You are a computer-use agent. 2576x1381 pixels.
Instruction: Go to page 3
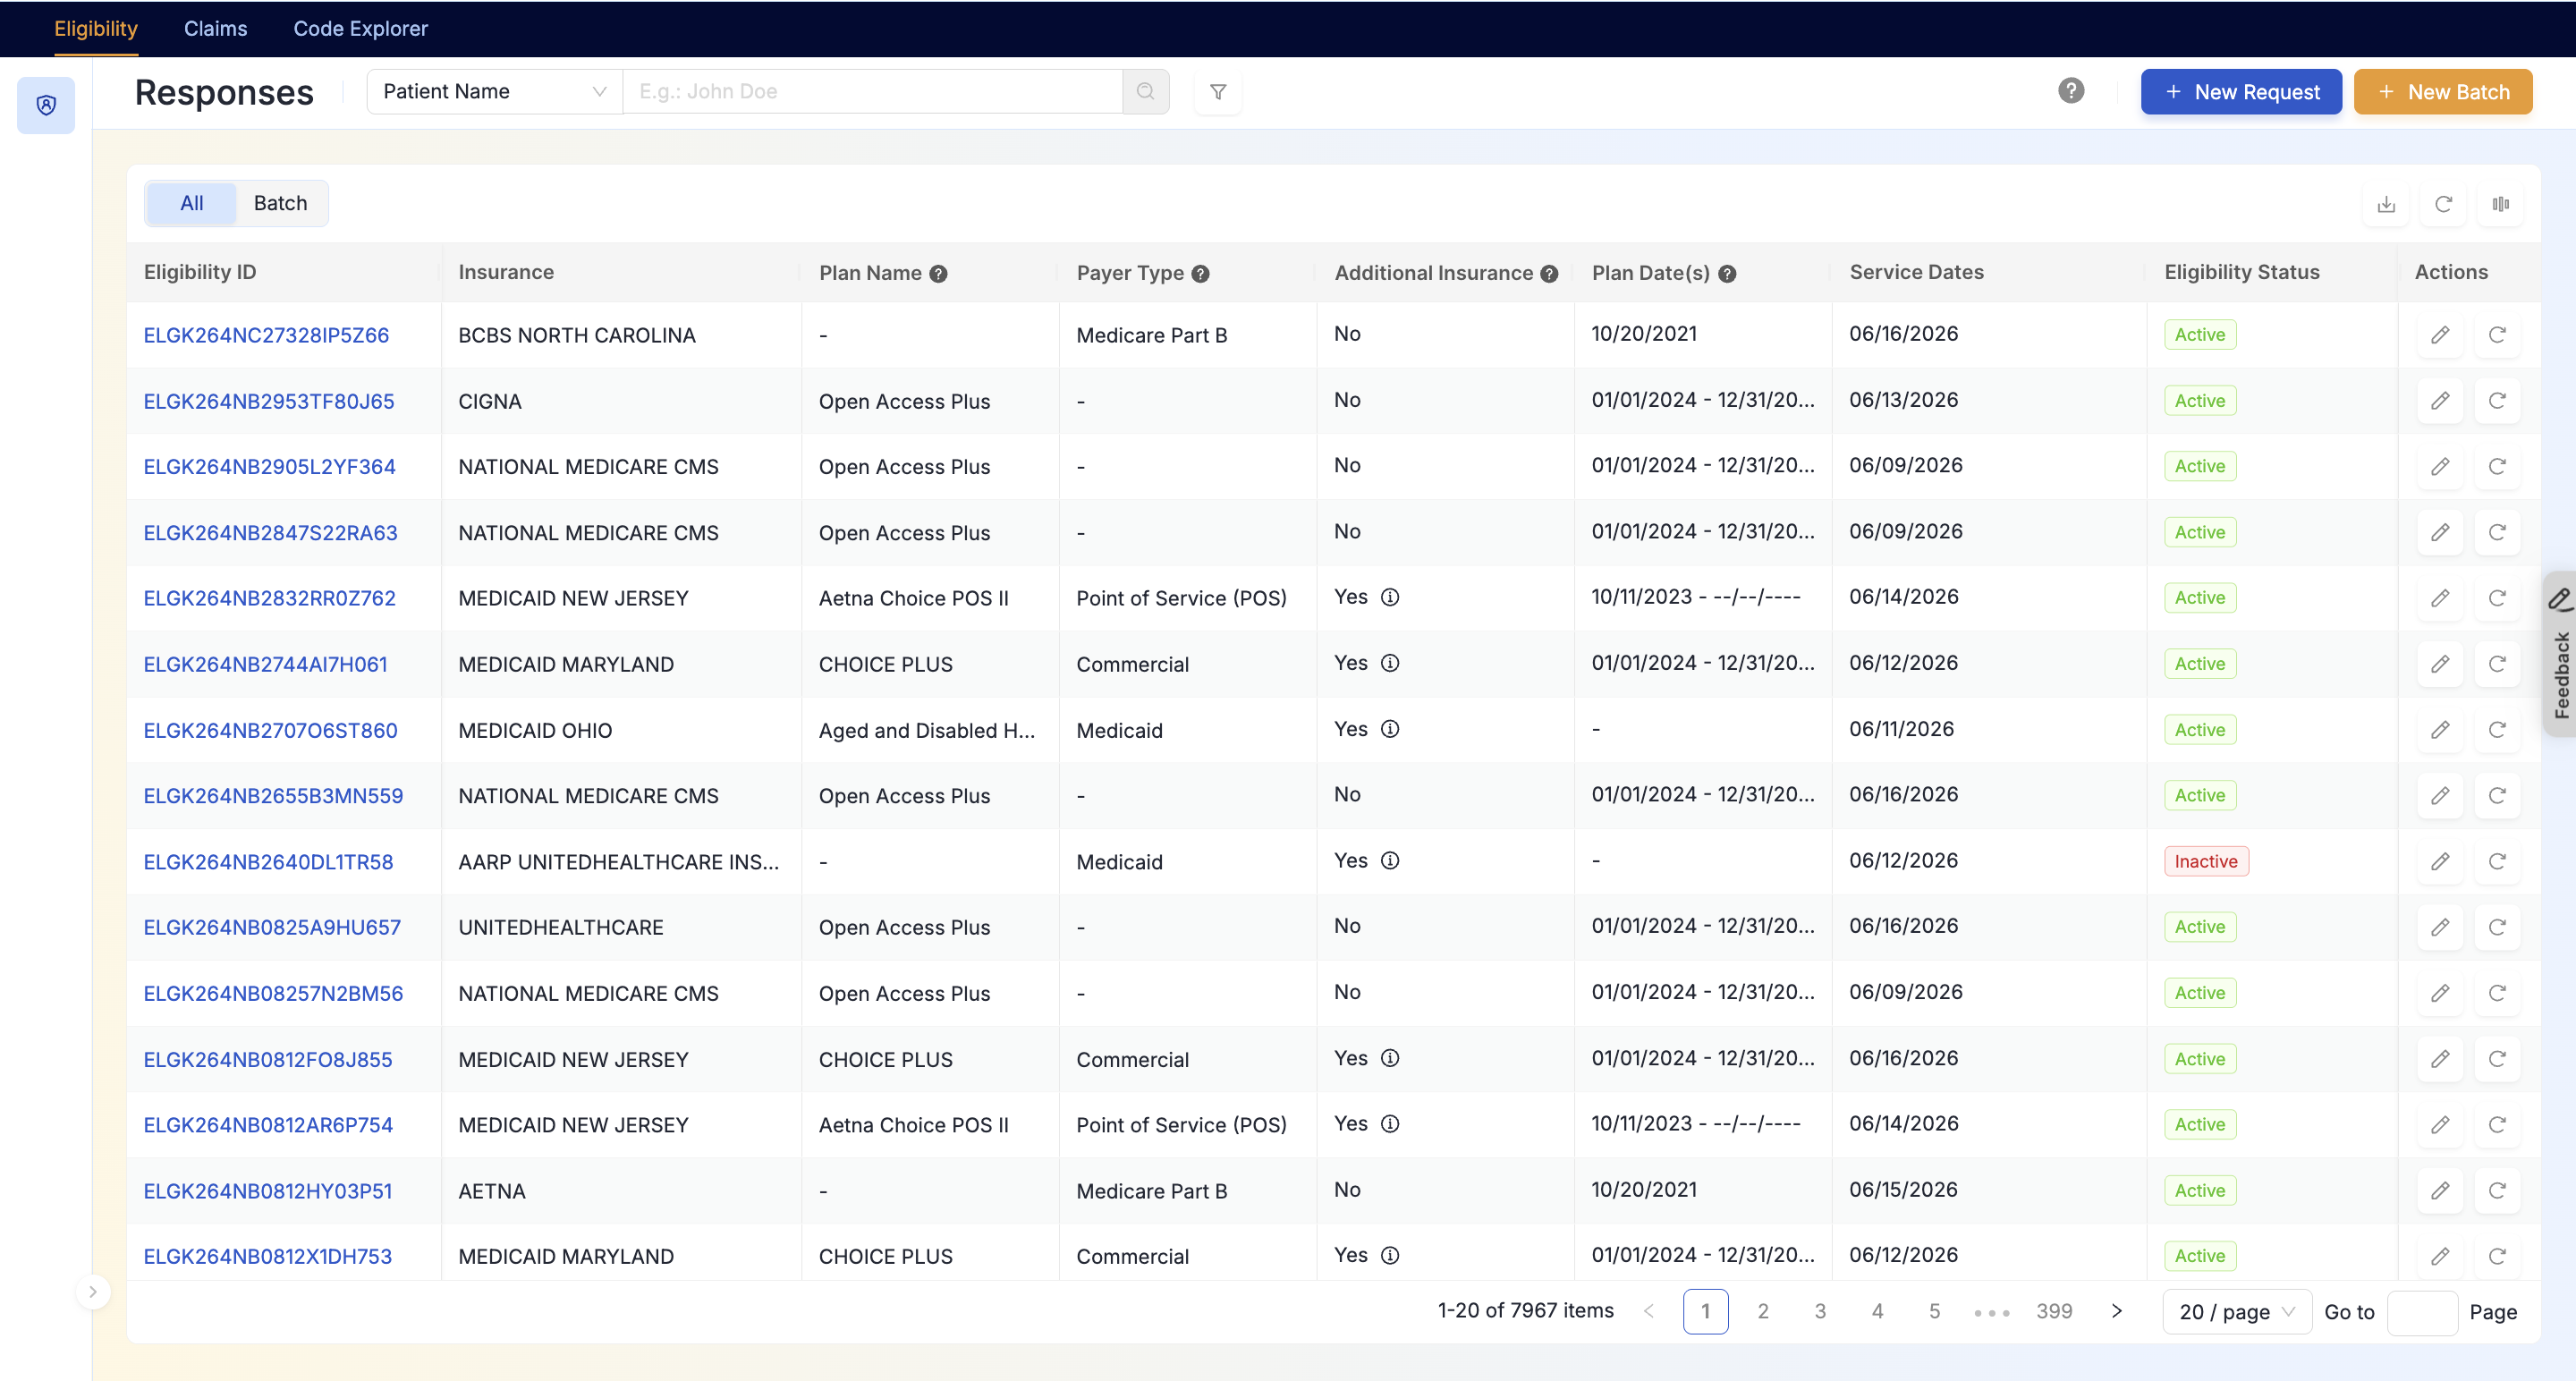(1820, 1312)
